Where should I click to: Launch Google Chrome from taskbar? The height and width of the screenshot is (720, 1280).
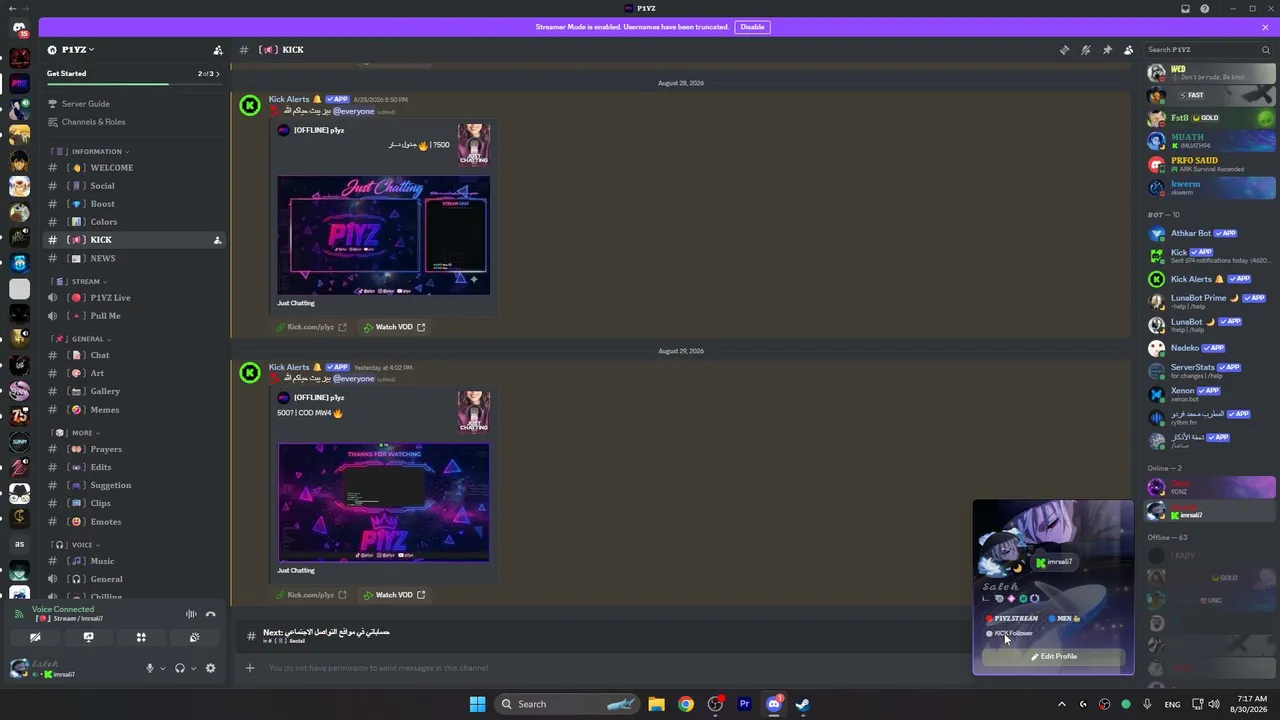point(686,704)
